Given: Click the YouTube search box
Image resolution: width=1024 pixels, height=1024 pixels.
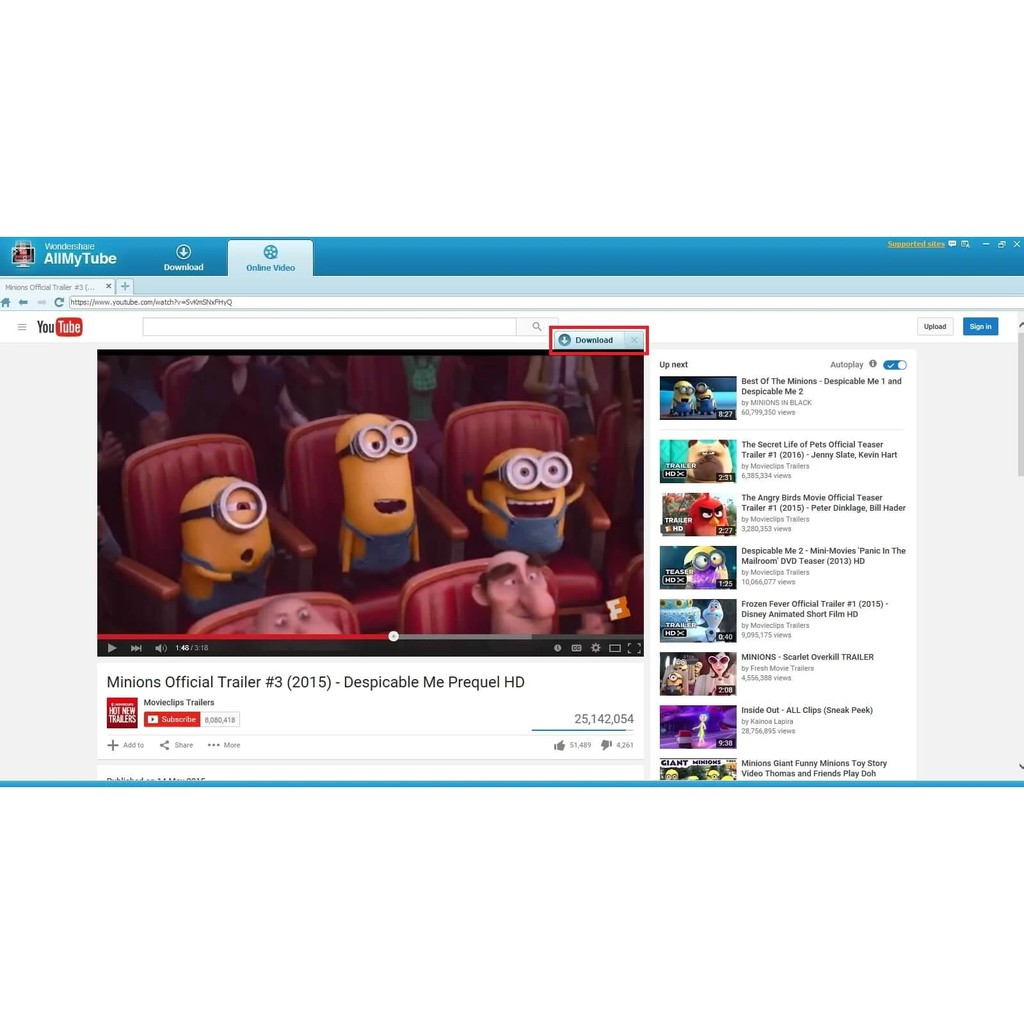Looking at the screenshot, I should coord(329,327).
